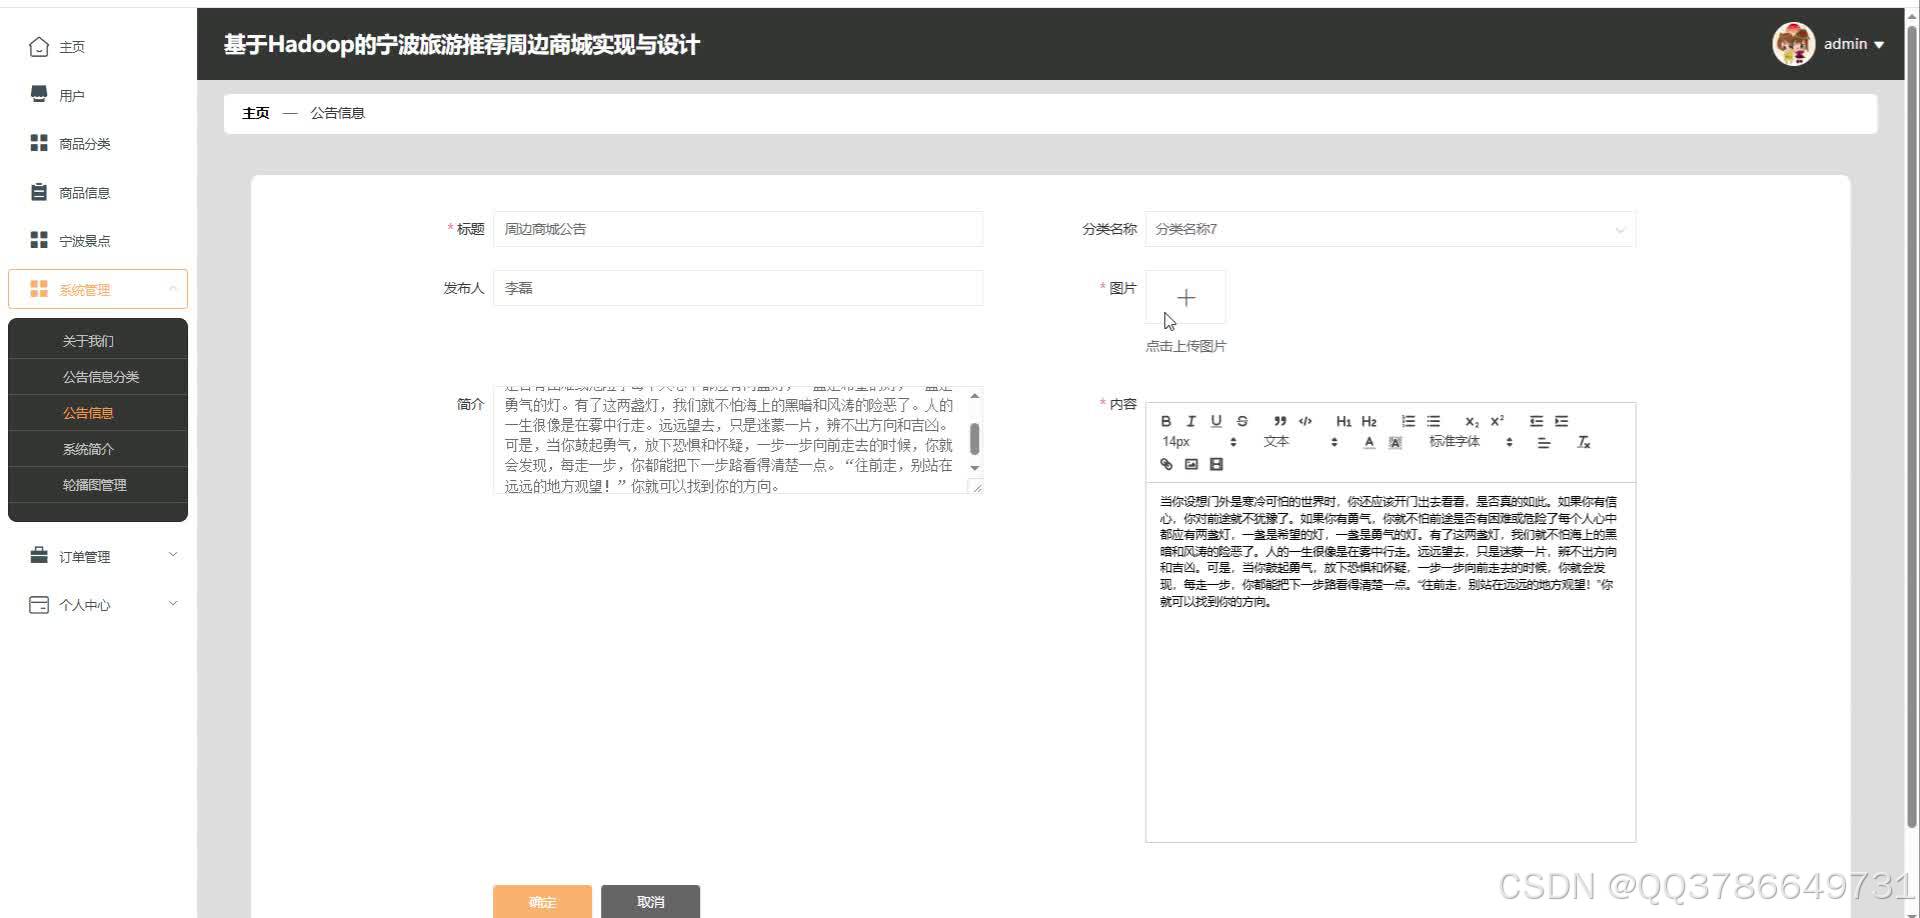The image size is (1920, 918).
Task: Open the 分类名称7 category dropdown
Action: (1390, 229)
